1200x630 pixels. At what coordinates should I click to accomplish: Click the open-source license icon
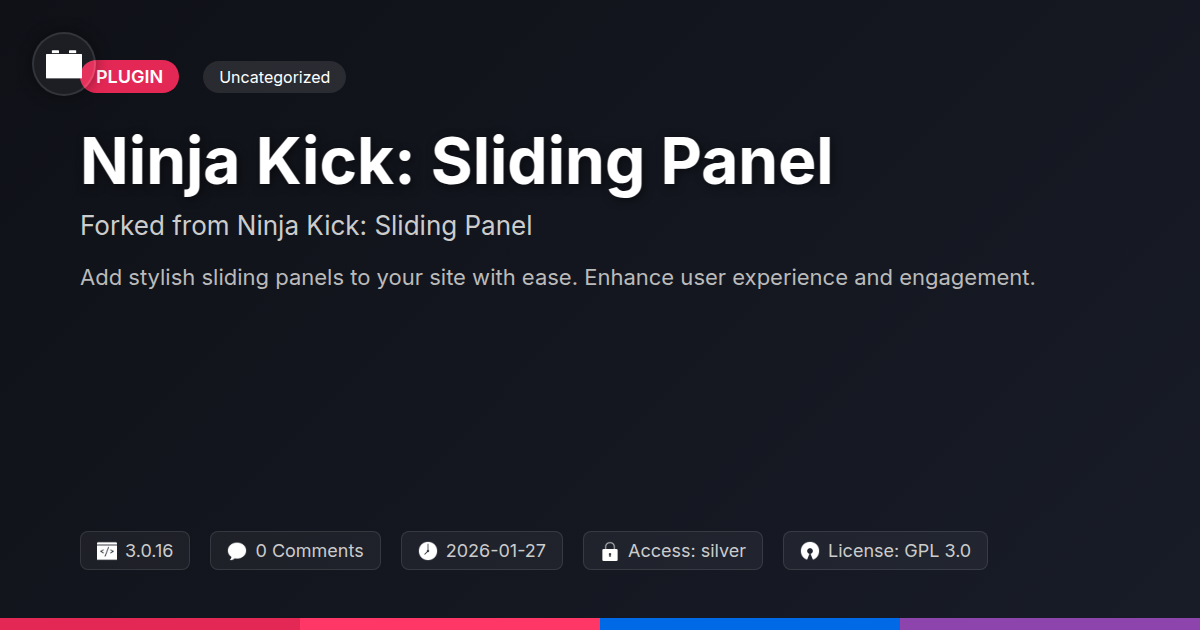810,551
